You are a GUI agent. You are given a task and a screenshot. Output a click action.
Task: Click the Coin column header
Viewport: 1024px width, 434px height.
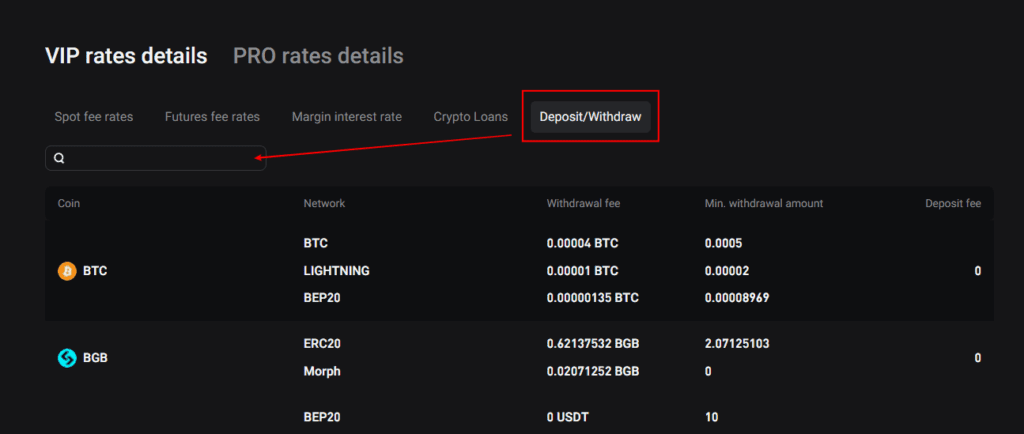click(69, 203)
